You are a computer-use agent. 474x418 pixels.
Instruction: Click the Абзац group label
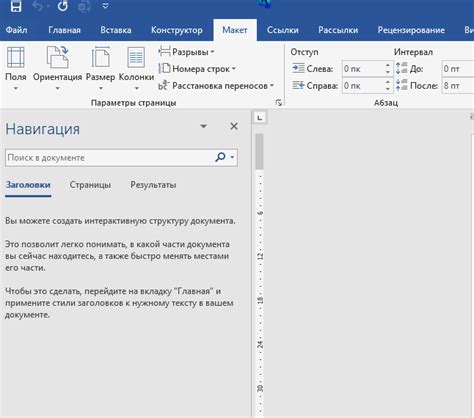(386, 103)
